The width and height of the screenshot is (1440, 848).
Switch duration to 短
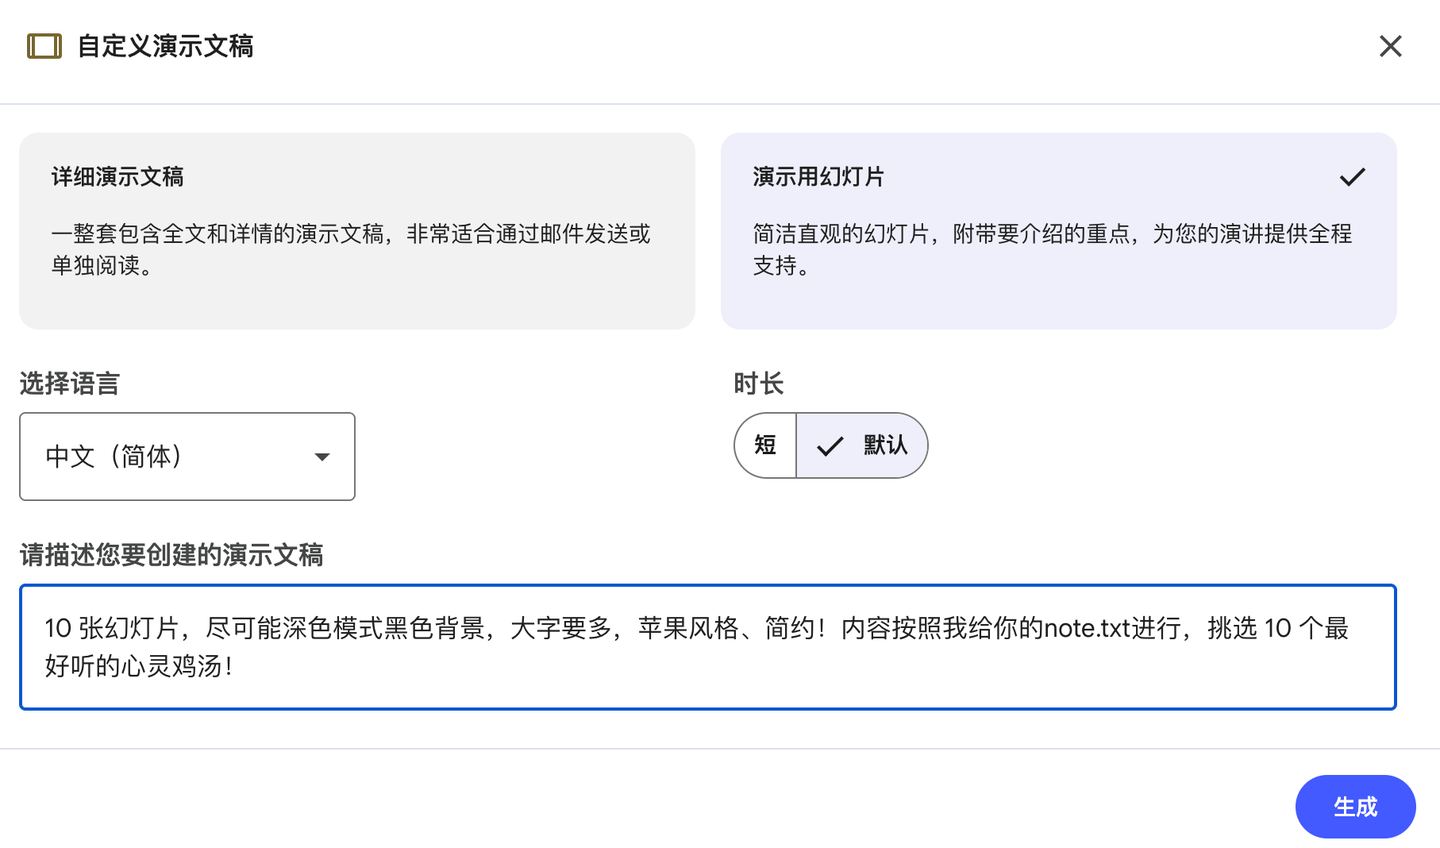pyautogui.click(x=765, y=445)
